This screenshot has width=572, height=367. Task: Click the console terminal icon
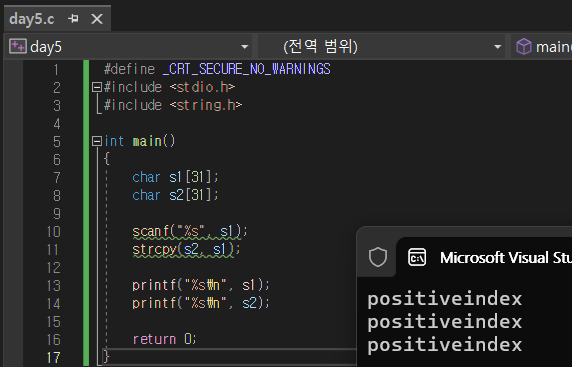(x=417, y=257)
